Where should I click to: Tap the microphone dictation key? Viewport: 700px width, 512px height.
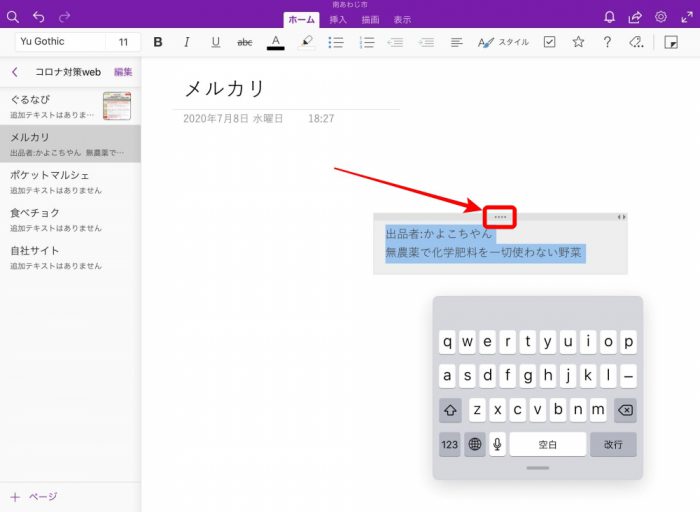pyautogui.click(x=497, y=444)
